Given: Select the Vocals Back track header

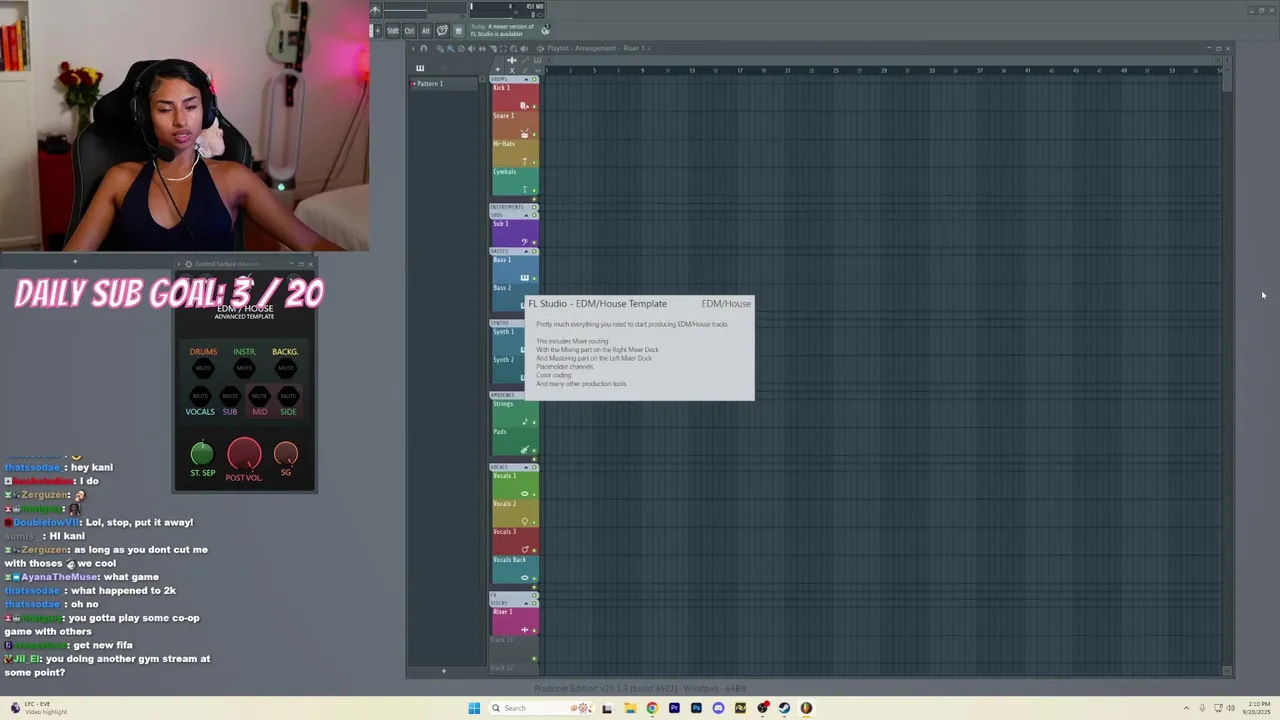Looking at the screenshot, I should (x=514, y=569).
